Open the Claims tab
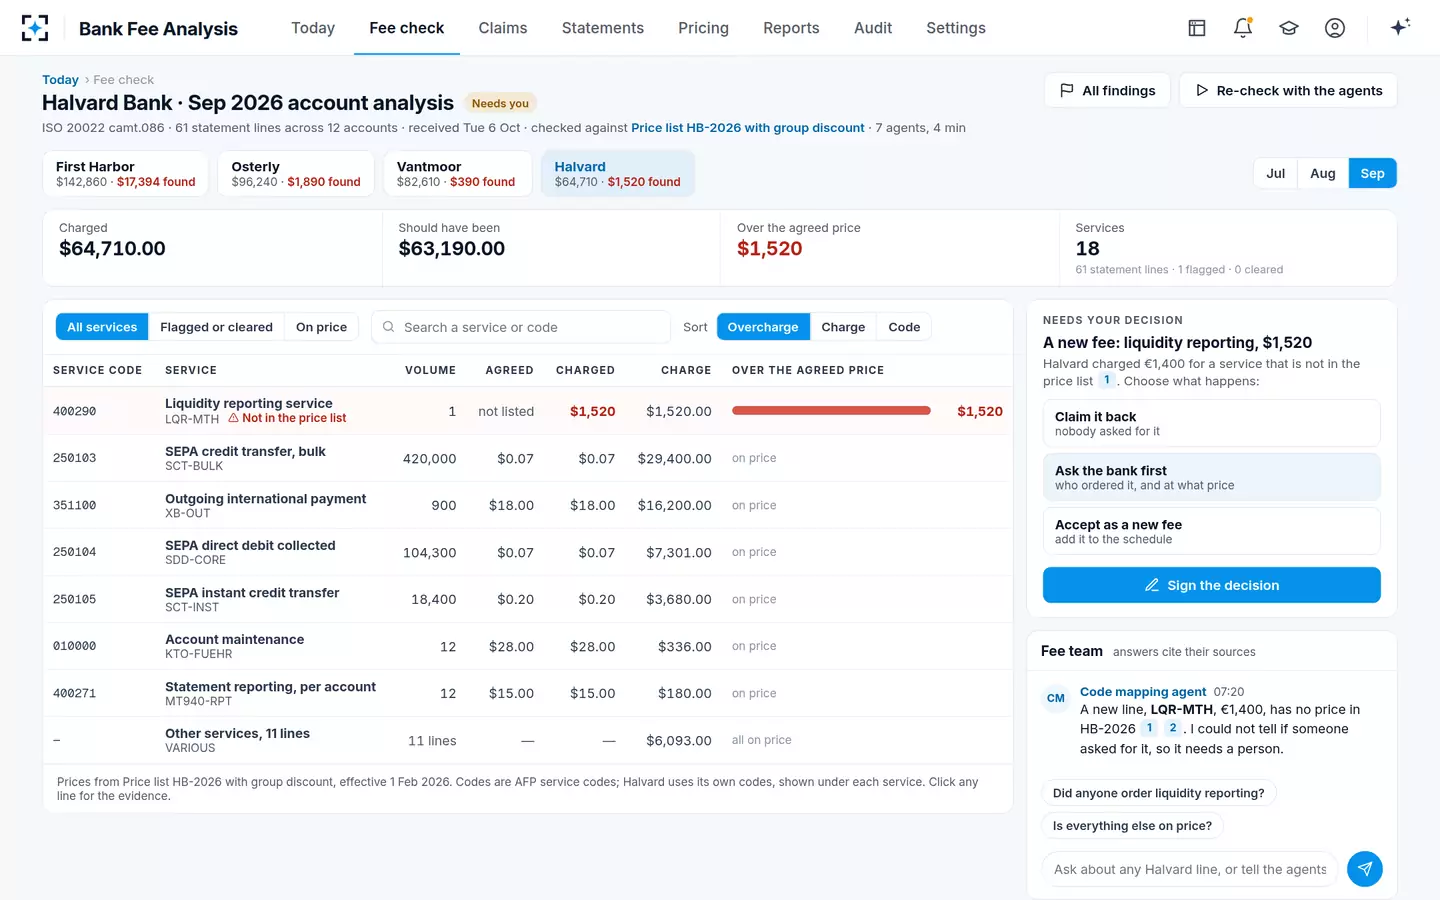This screenshot has width=1440, height=900. [503, 28]
